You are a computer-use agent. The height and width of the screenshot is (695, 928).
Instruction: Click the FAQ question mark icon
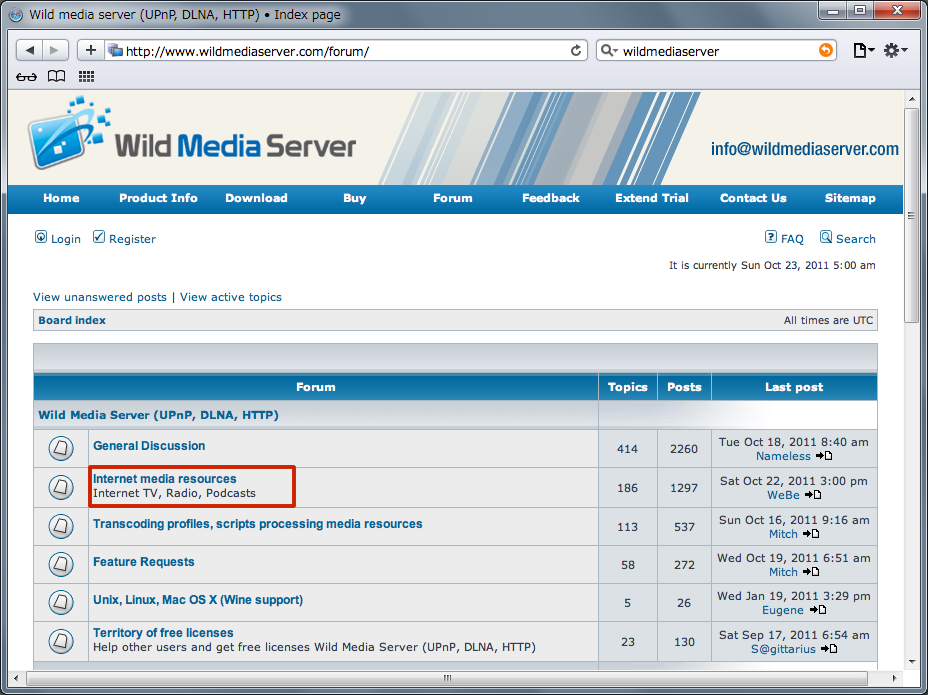[771, 237]
